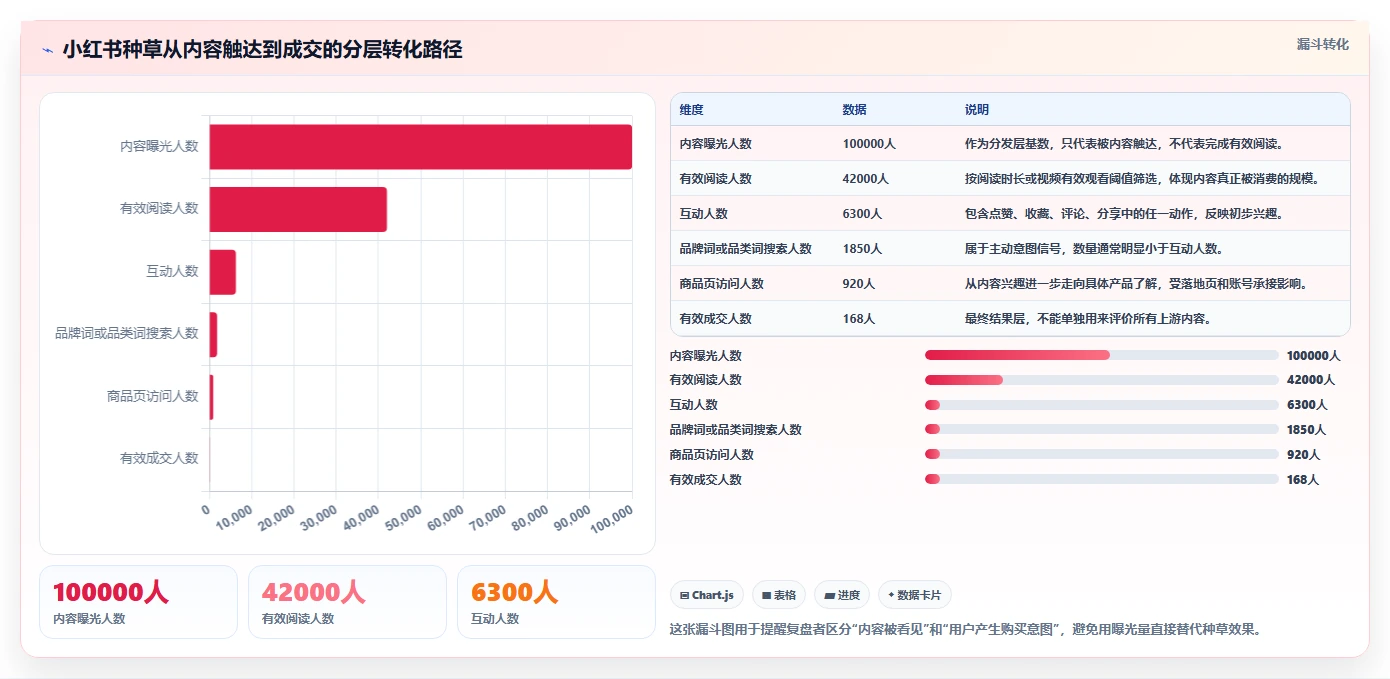Select the 进度 chip

pyautogui.click(x=842, y=595)
